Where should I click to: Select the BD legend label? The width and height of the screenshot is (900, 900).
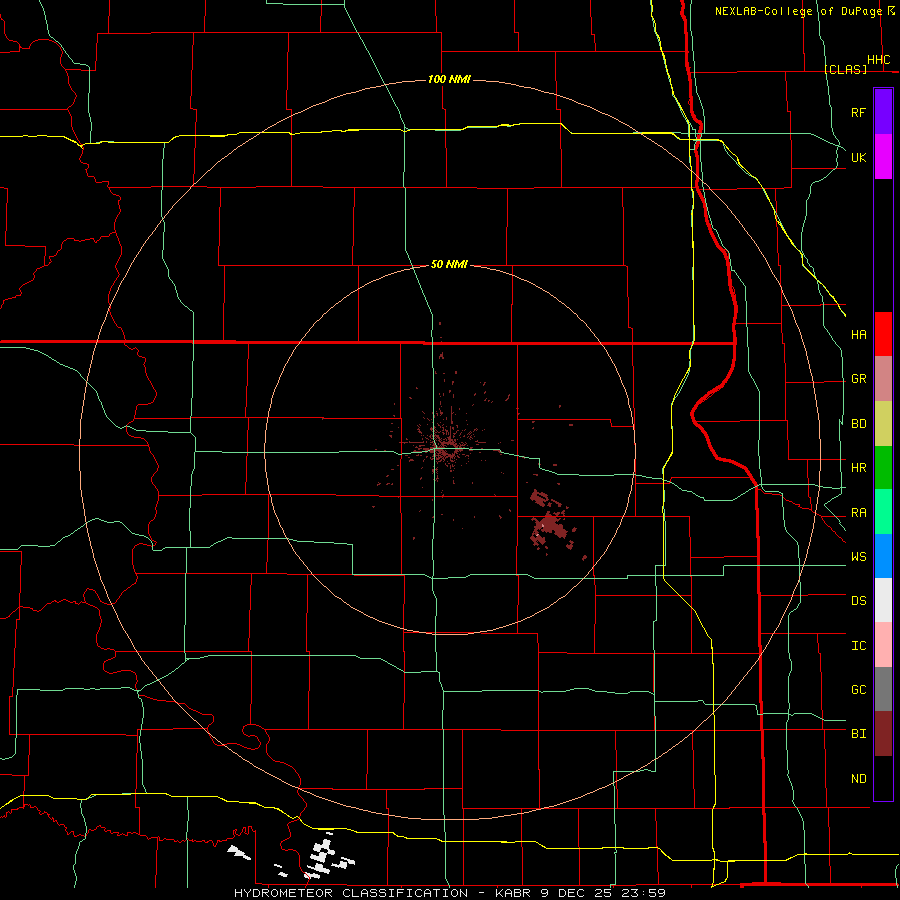tap(858, 424)
